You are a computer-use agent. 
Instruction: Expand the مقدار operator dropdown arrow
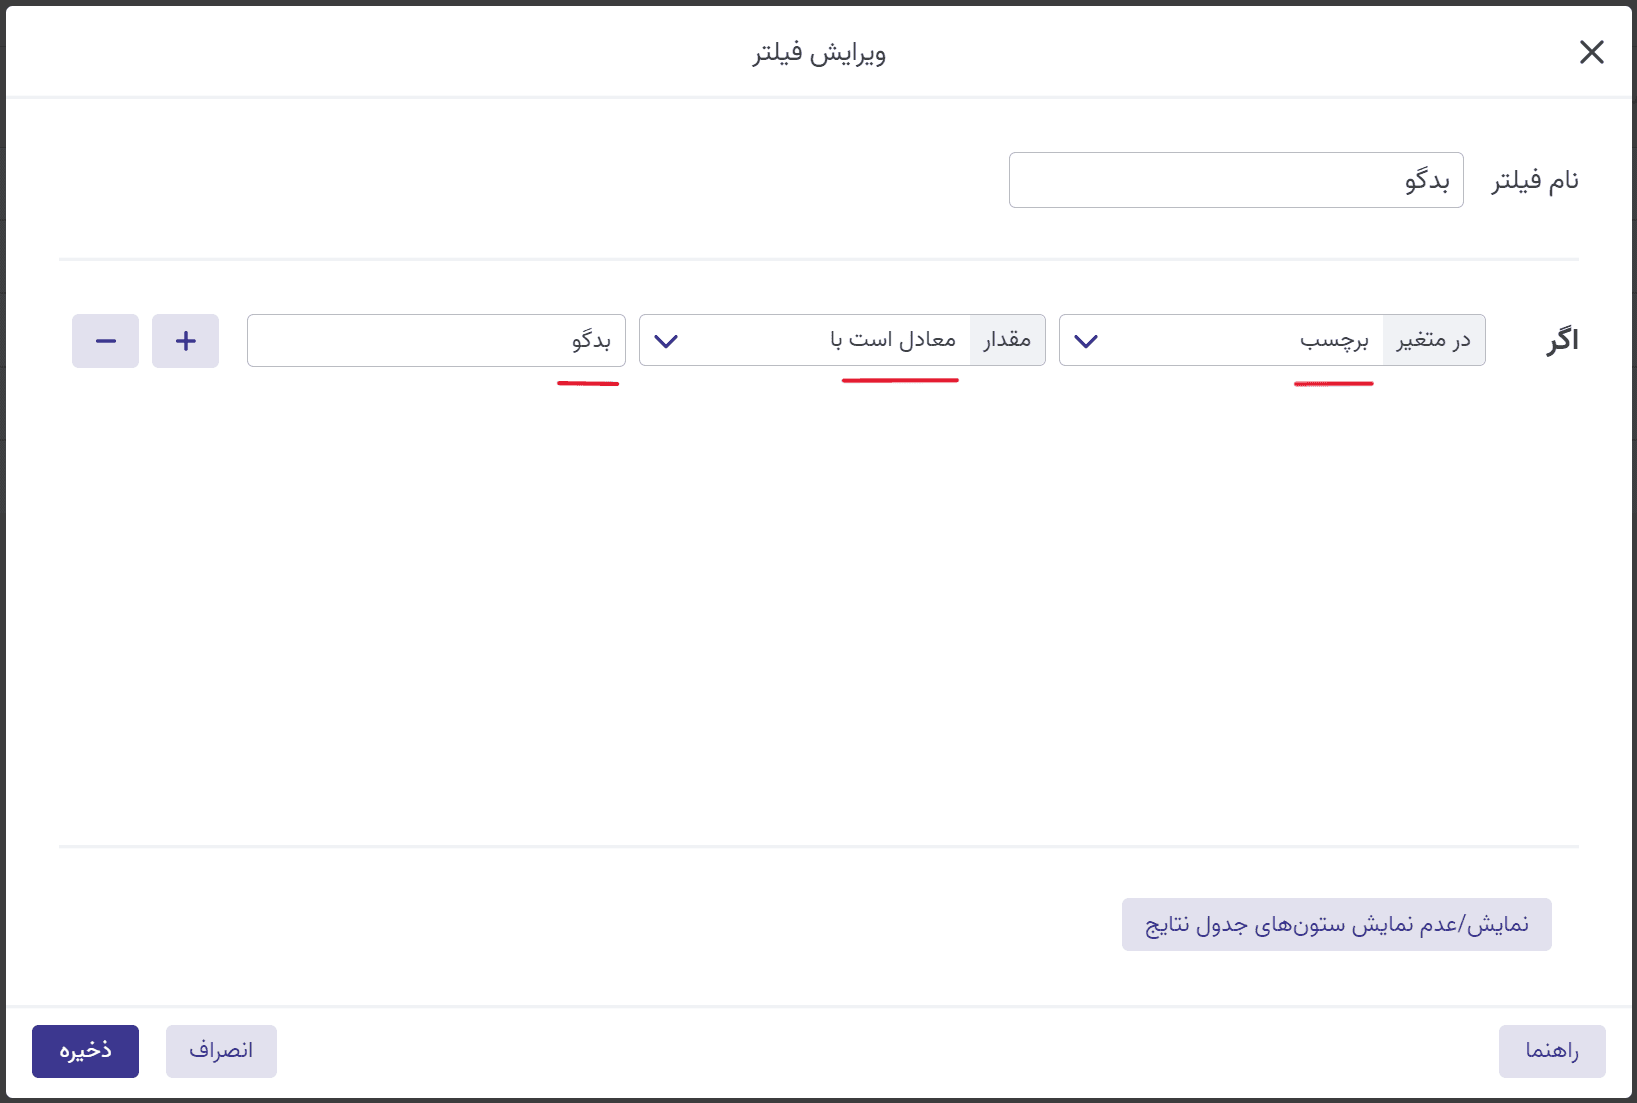coord(666,341)
